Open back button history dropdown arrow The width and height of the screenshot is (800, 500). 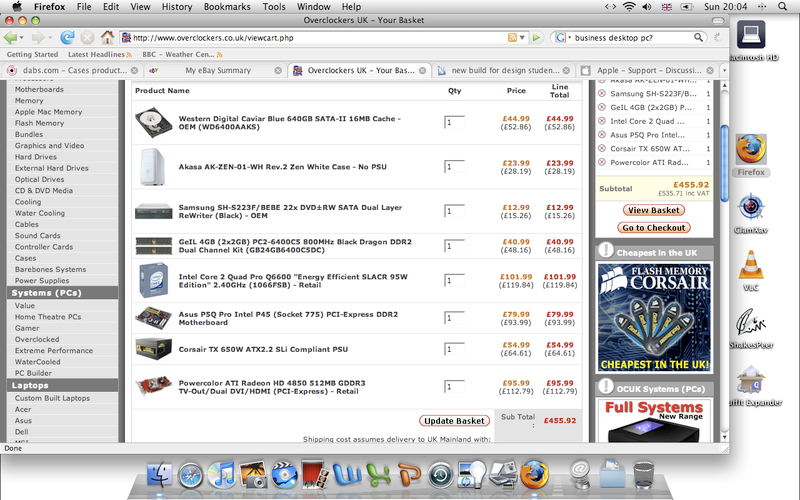(21, 38)
